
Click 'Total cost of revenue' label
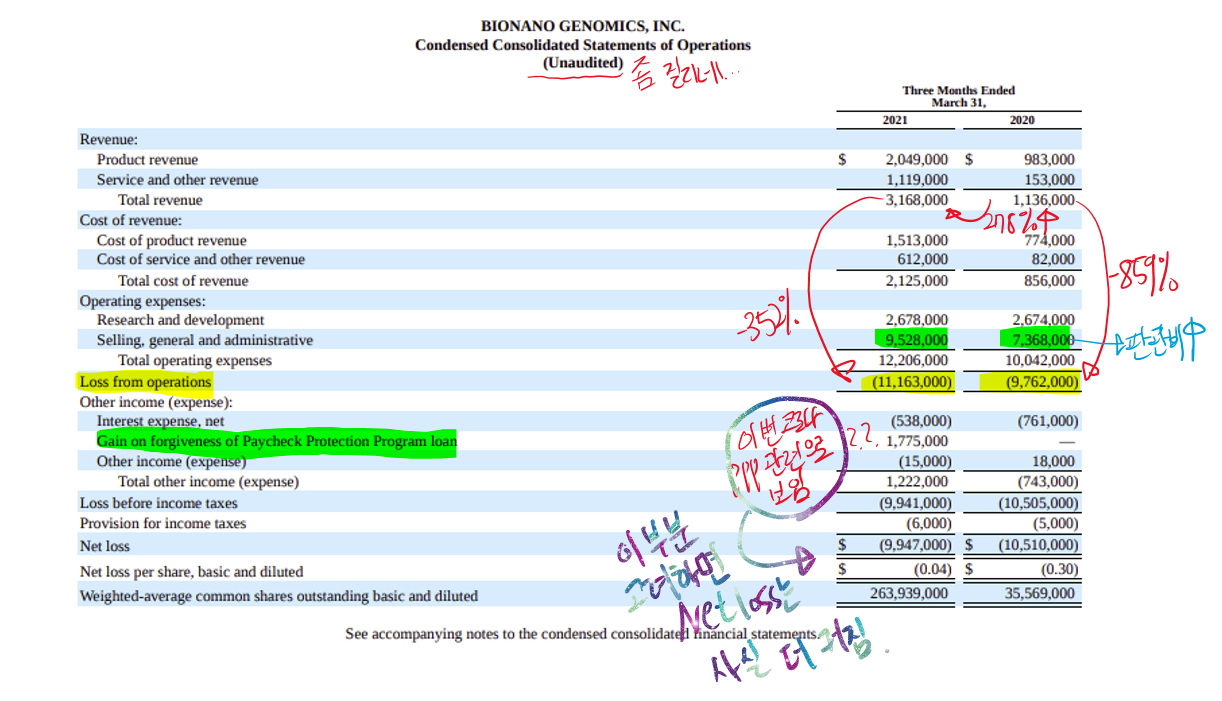pyautogui.click(x=183, y=281)
